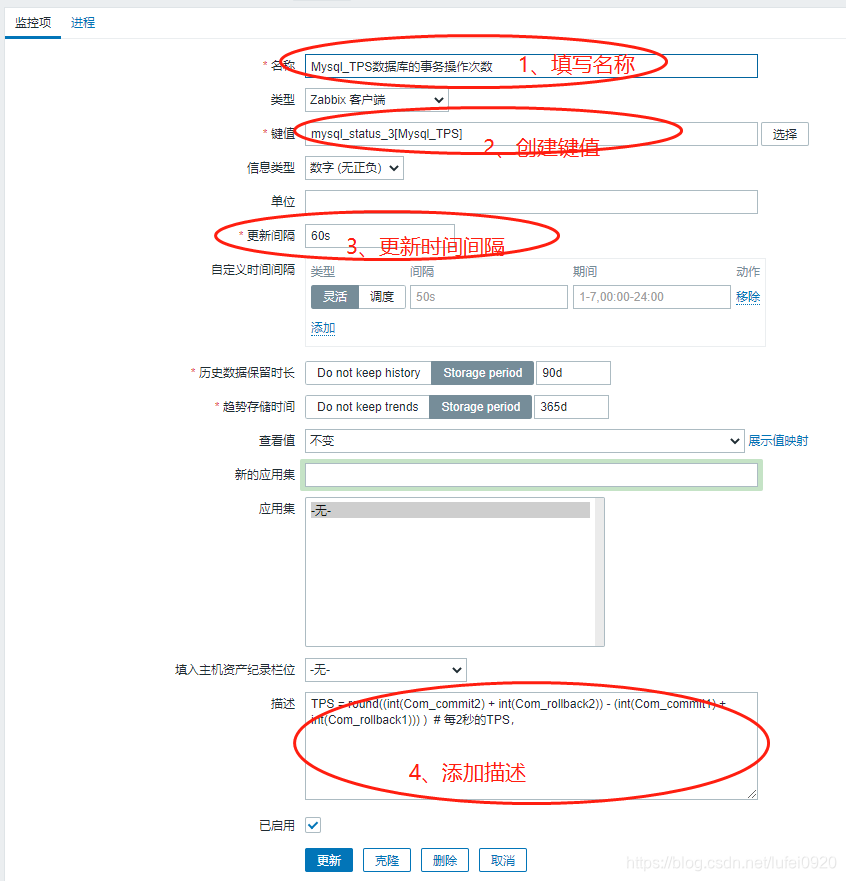Image resolution: width=846 pixels, height=881 pixels.
Task: Open the 查看值 dropdown
Action: tap(525, 441)
